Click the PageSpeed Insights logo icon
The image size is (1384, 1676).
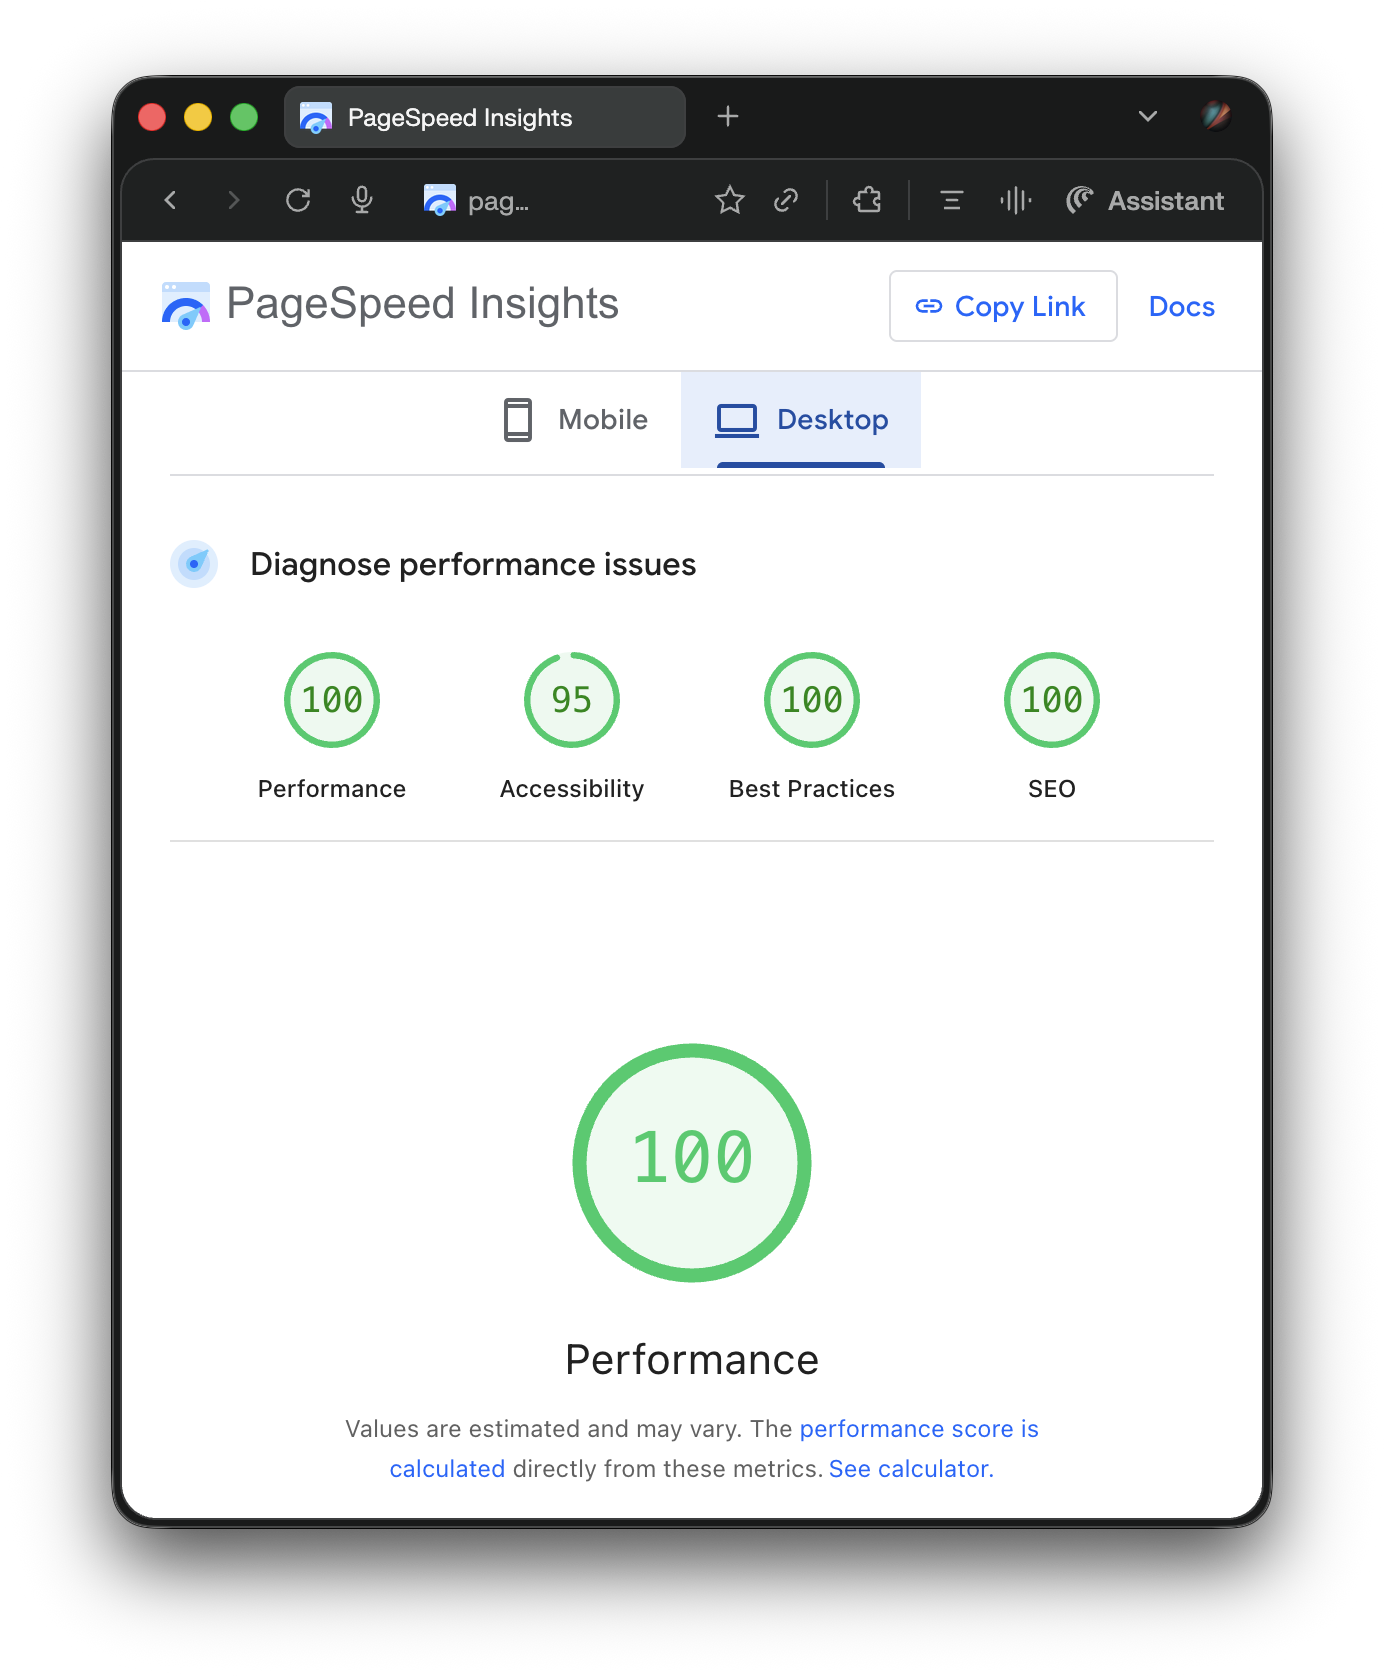click(186, 305)
